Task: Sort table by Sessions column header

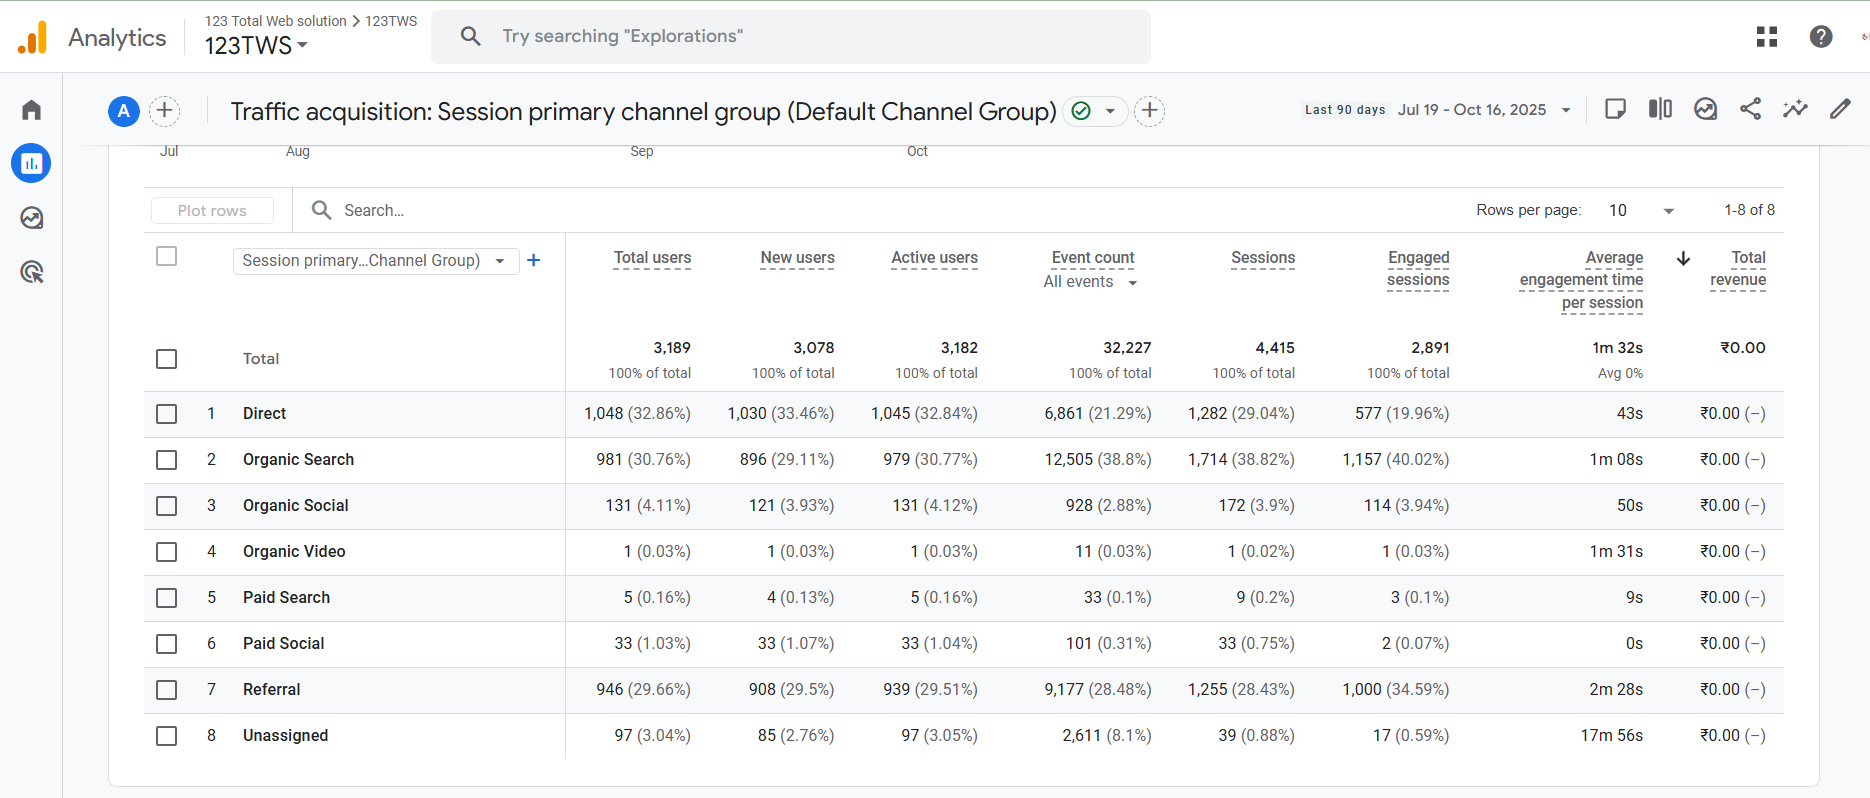Action: 1262,258
